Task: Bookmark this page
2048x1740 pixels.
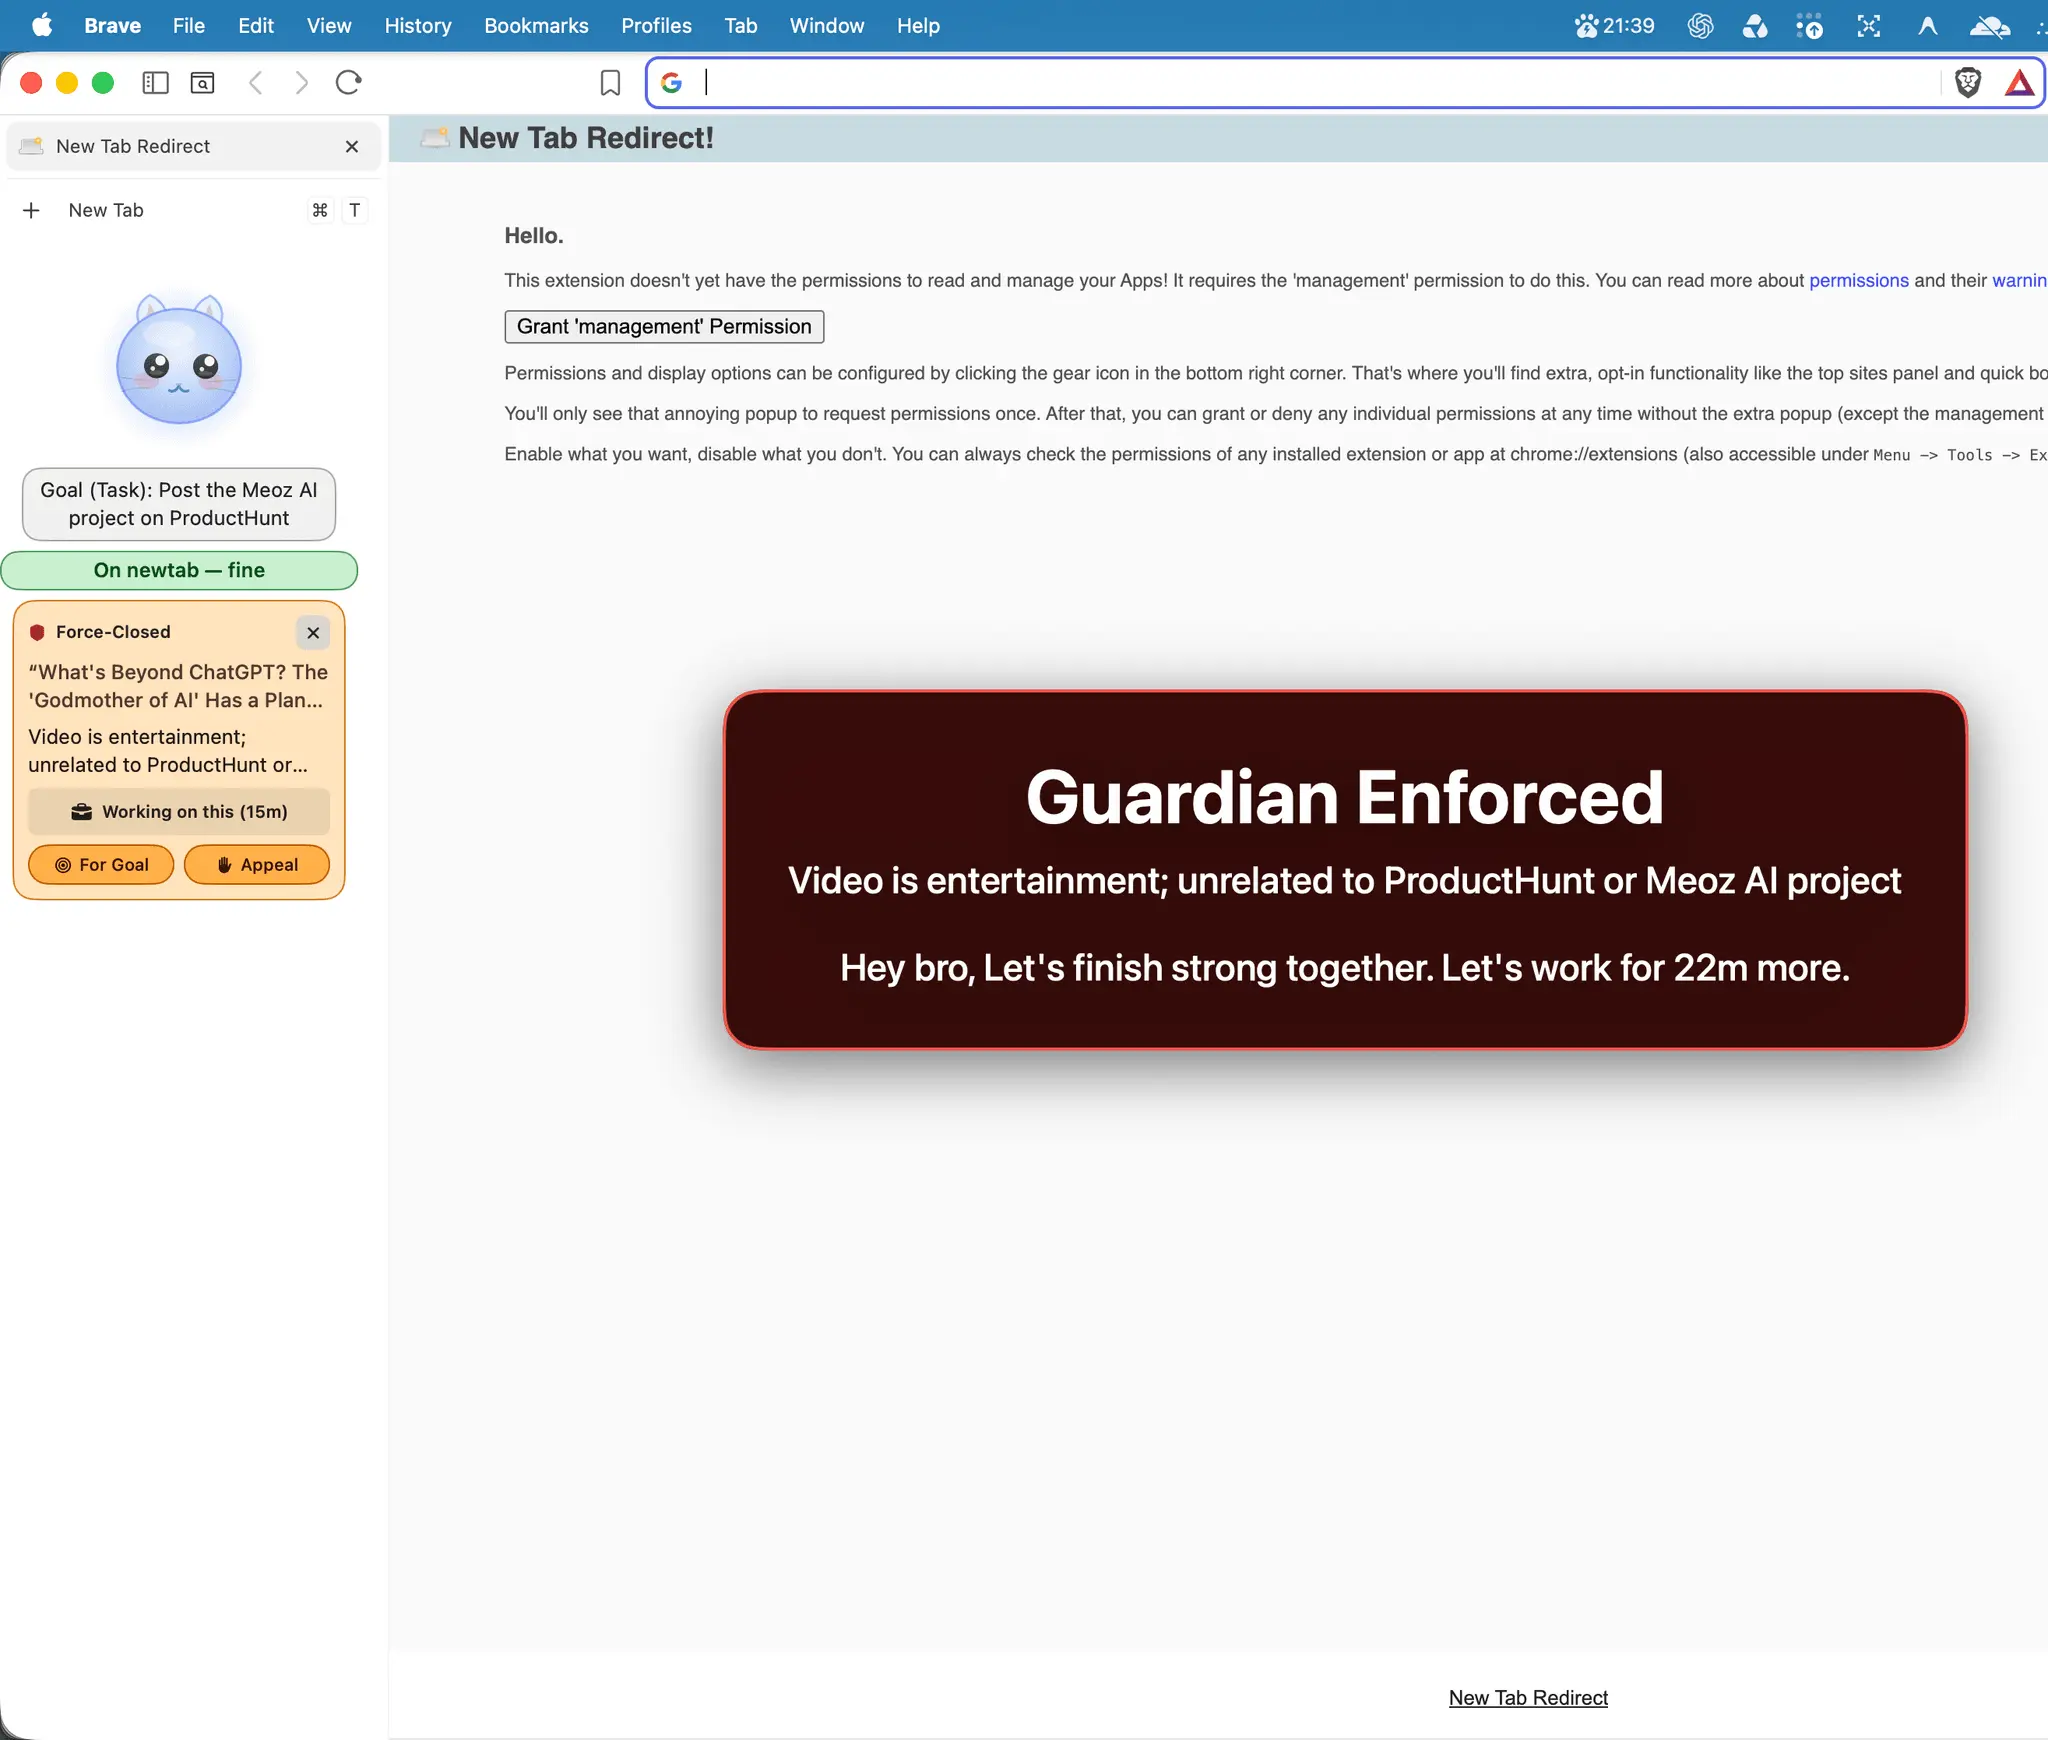Action: pos(610,83)
